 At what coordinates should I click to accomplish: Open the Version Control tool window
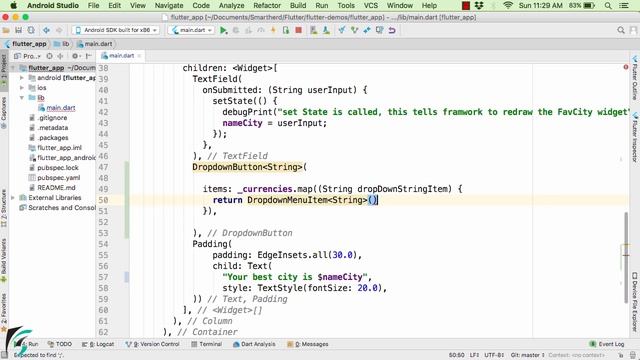152,344
